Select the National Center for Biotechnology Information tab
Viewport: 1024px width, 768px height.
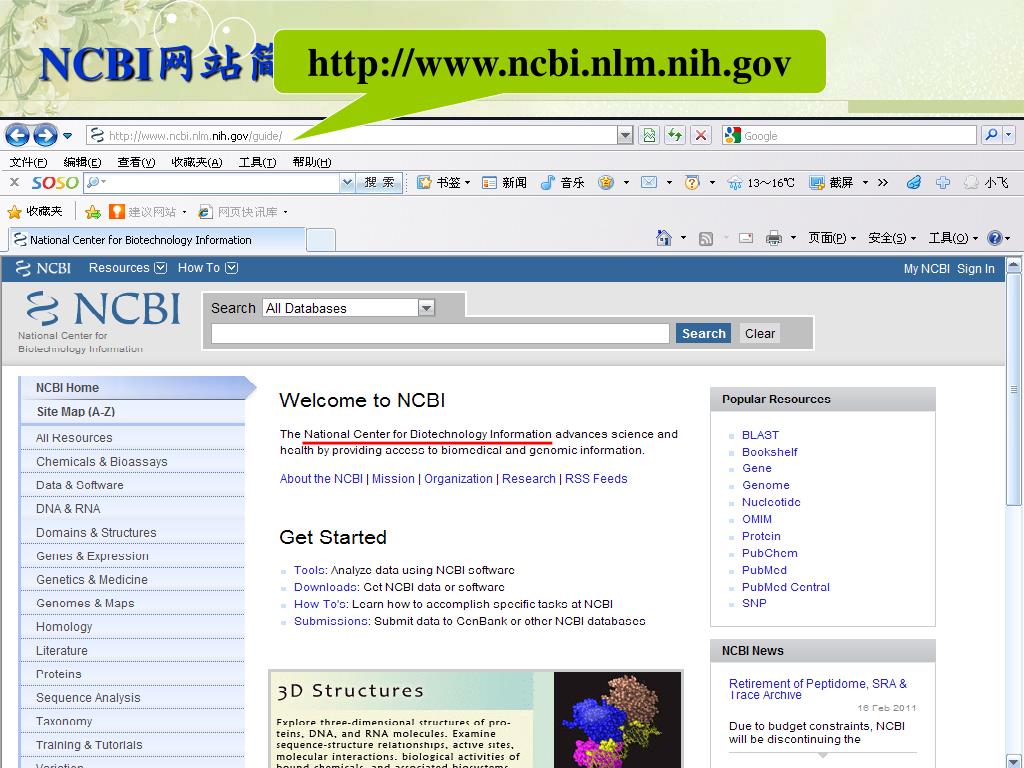(x=157, y=240)
